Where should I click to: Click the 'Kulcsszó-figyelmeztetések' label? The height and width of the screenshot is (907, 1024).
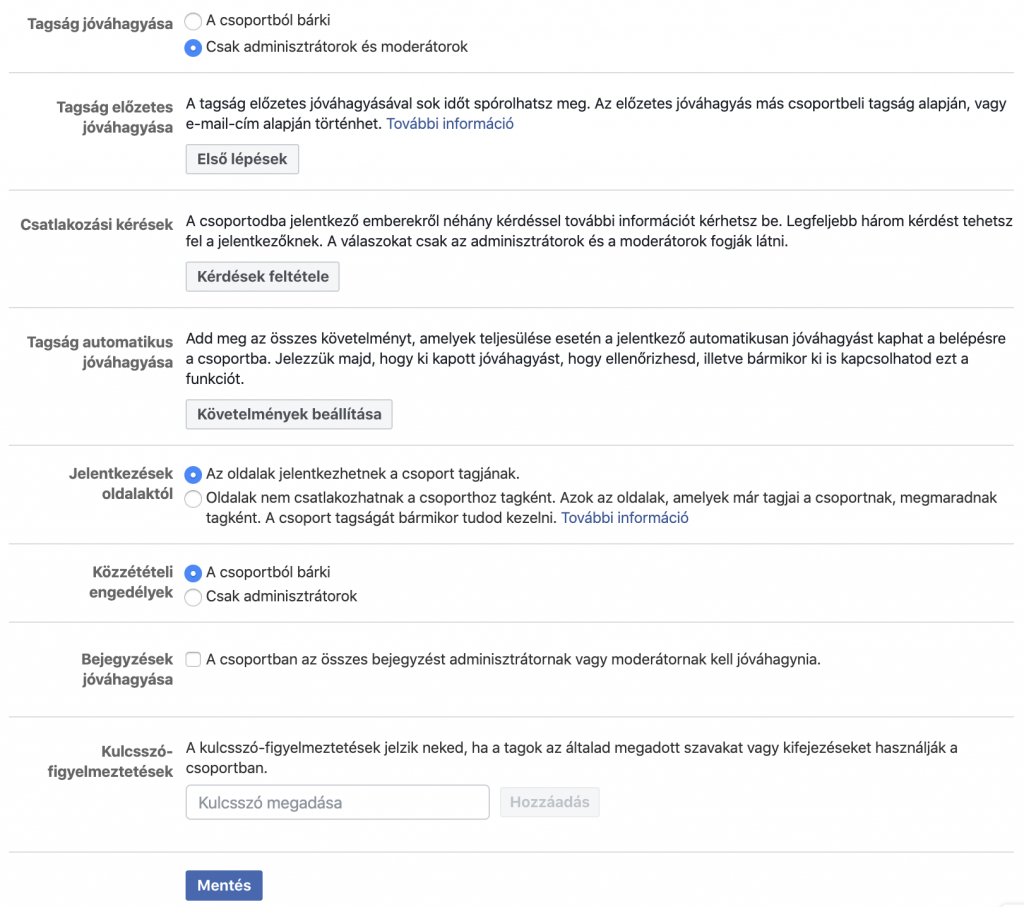coord(110,761)
